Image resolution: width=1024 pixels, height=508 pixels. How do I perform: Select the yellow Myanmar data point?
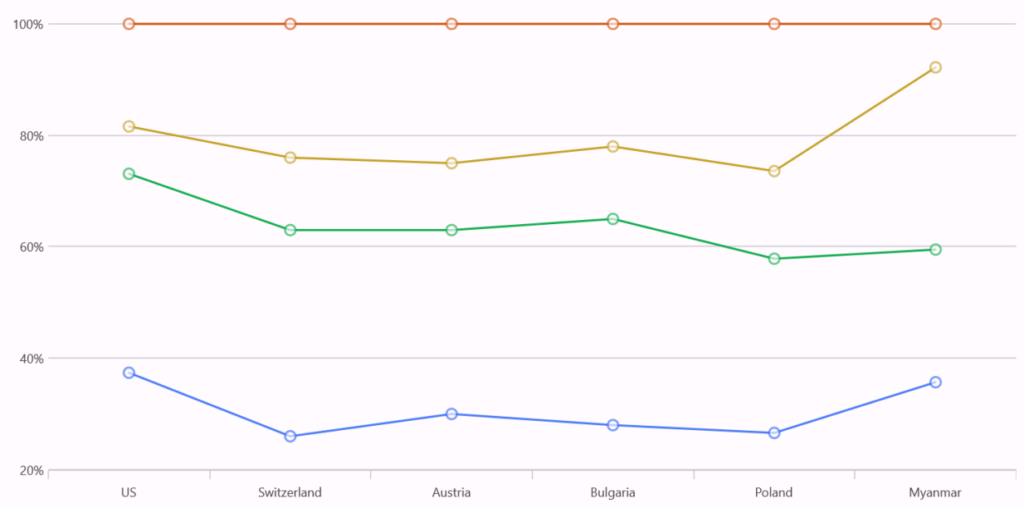click(935, 67)
